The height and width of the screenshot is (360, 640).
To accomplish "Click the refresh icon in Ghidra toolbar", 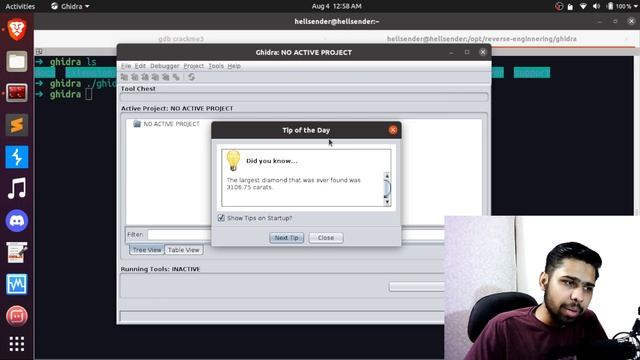I will 191,77.
